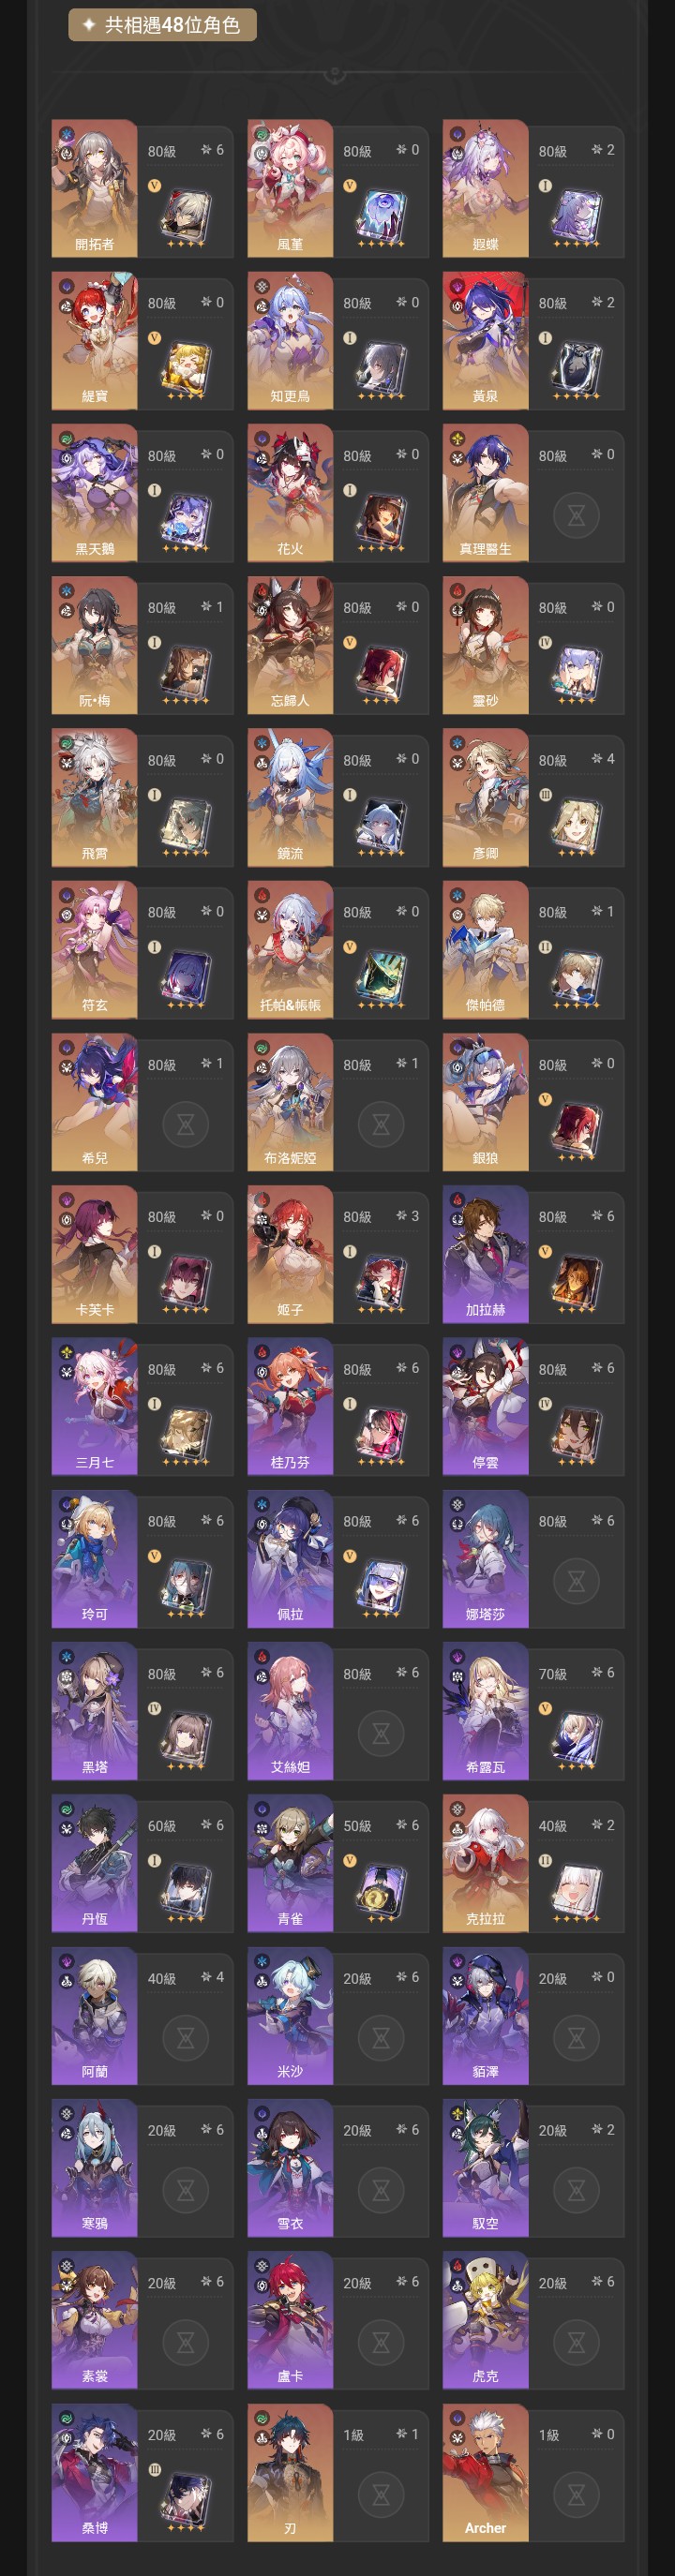Click the eidolon star icon beside 彥卿
Image resolution: width=675 pixels, height=2576 pixels.
(597, 759)
